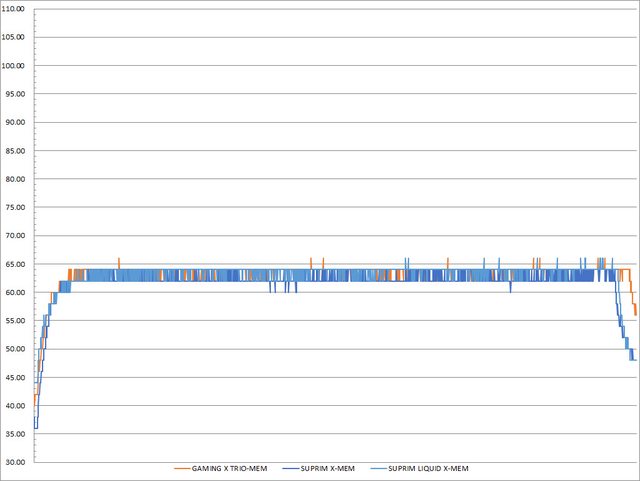This screenshot has width=640, height=481.
Task: Select the 40.00 axis tick label
Action: click(x=18, y=406)
